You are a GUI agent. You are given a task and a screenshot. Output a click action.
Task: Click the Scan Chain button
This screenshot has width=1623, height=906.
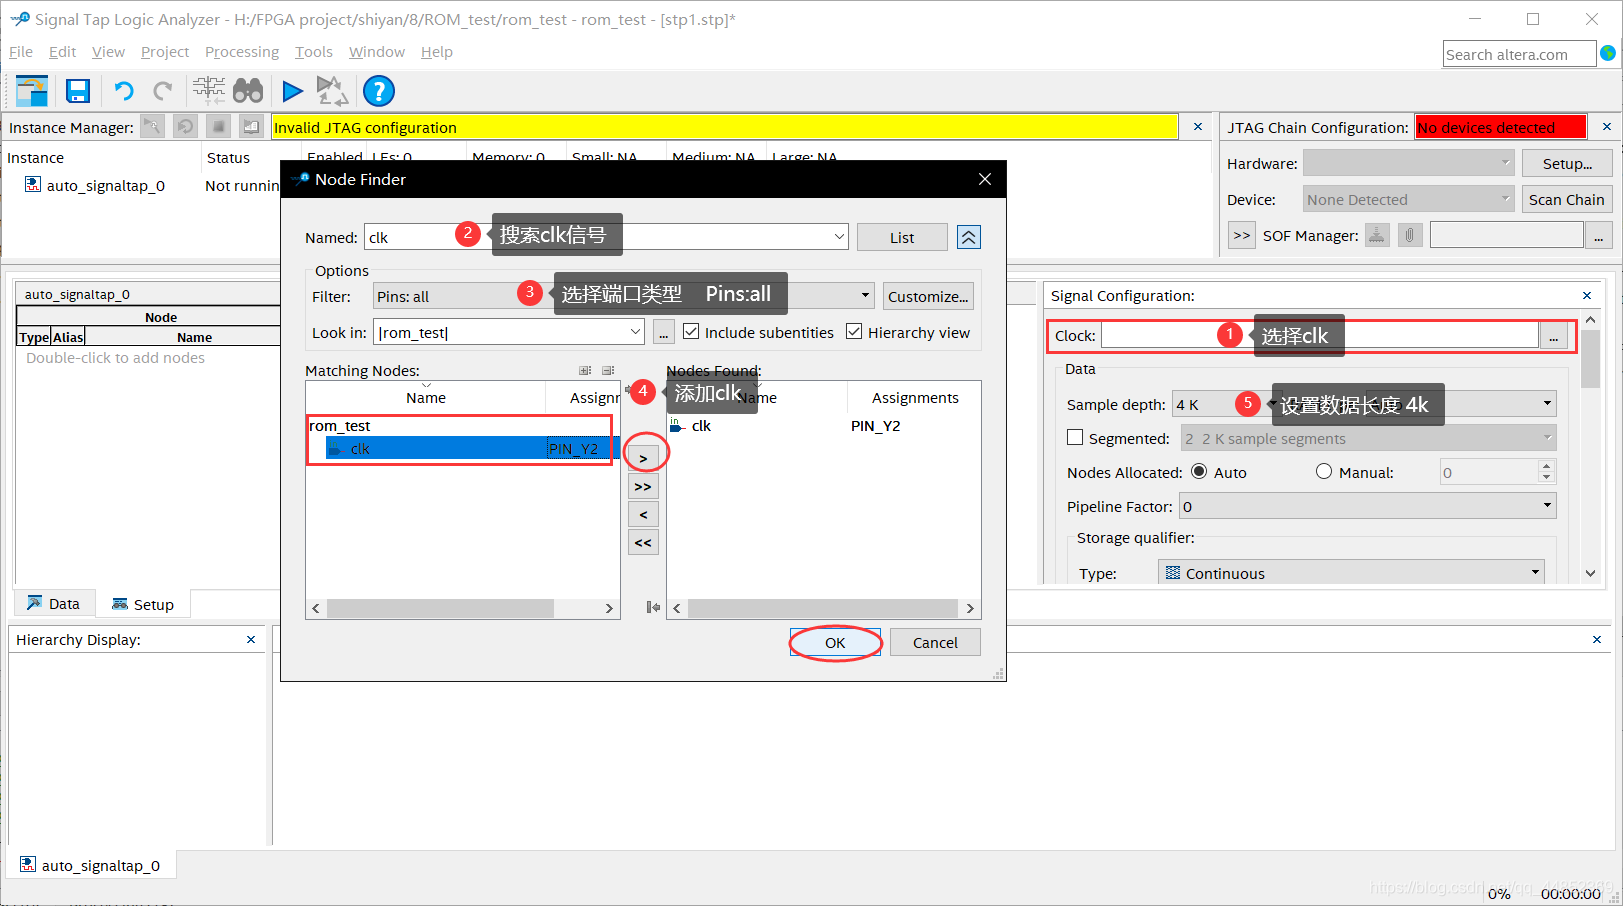1566,199
